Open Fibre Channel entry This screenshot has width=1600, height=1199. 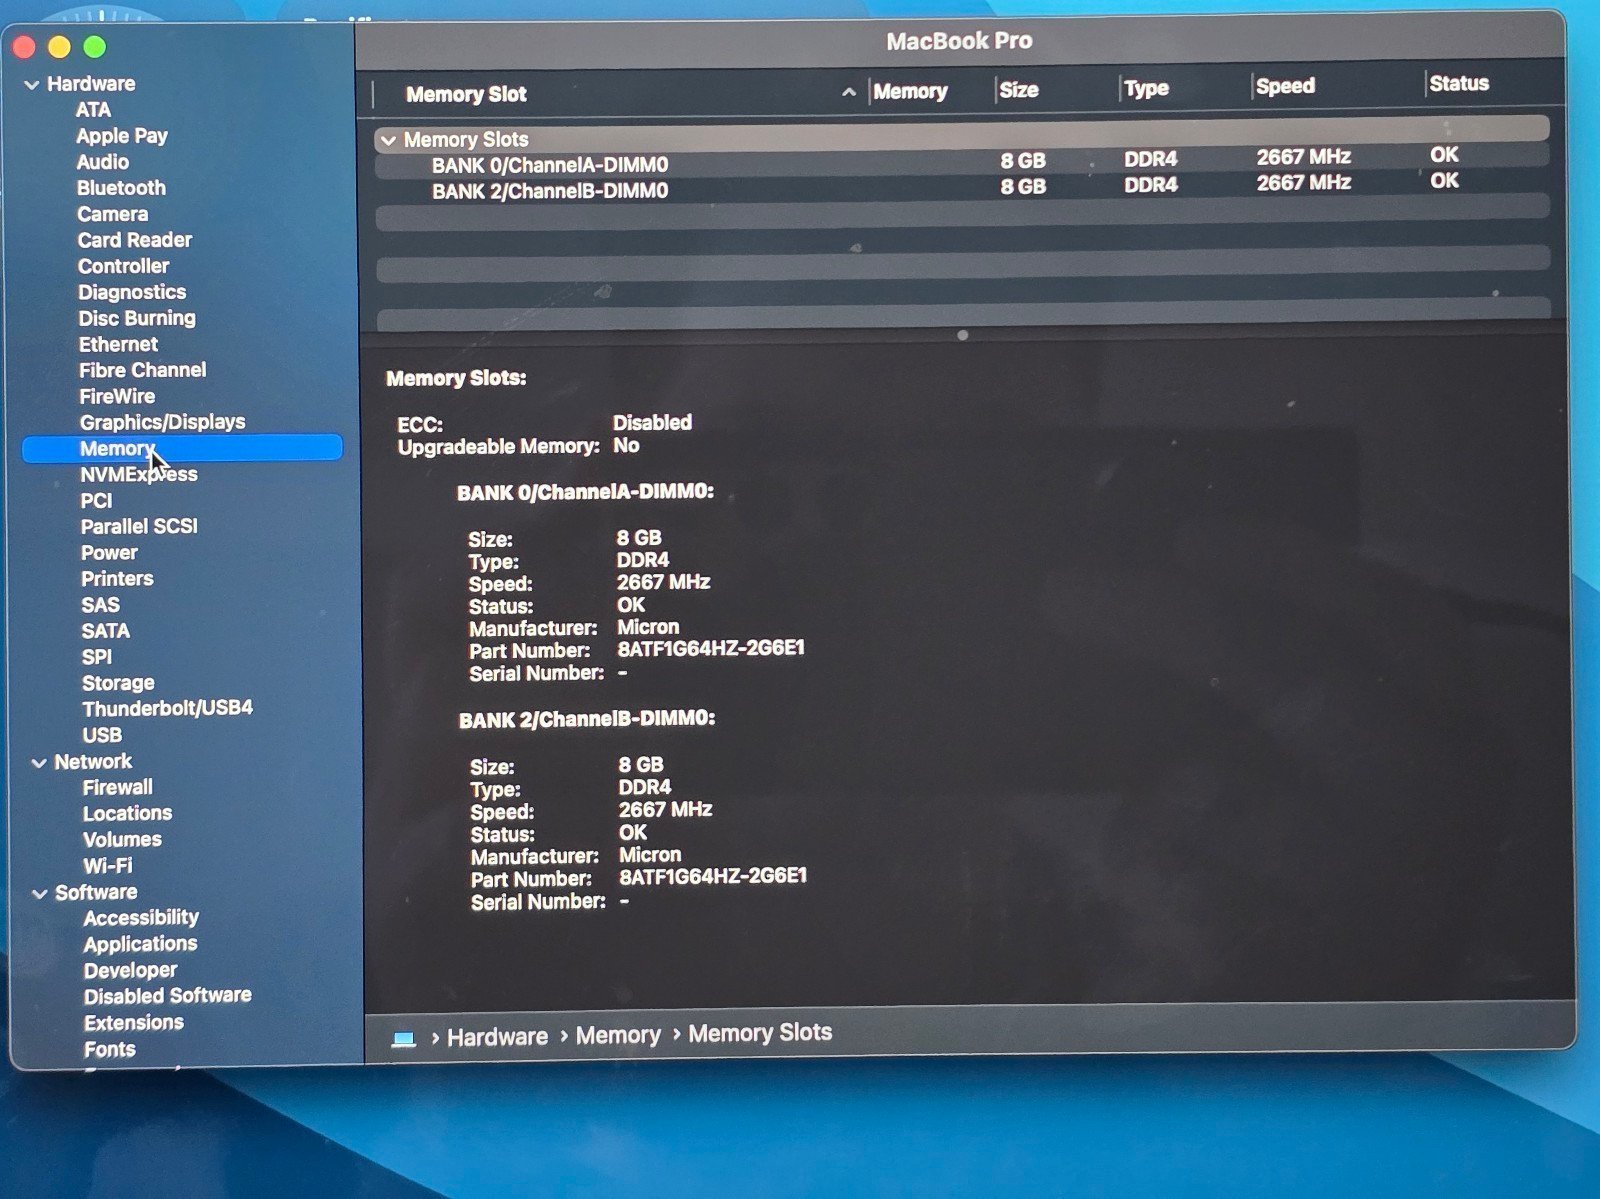click(143, 370)
